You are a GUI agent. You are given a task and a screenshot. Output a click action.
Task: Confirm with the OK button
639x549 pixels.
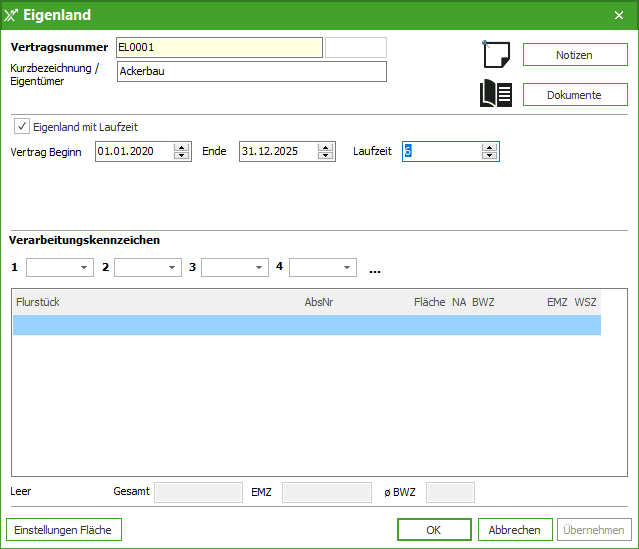[x=433, y=530]
